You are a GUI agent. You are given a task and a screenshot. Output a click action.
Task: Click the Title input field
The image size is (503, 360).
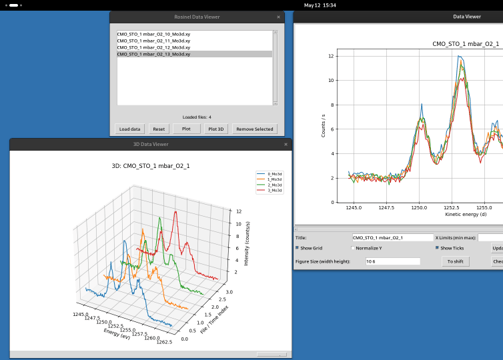(392, 238)
